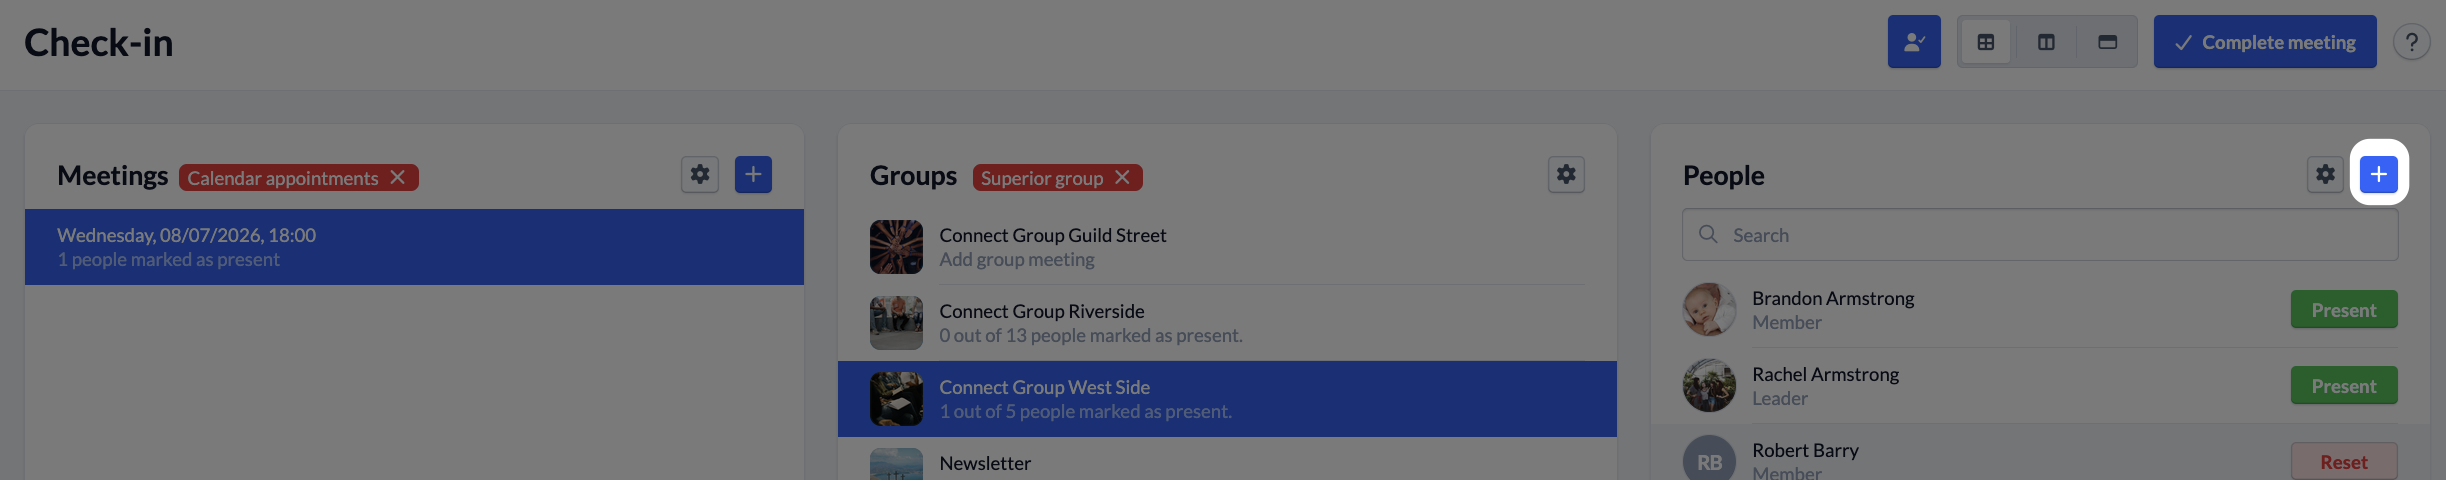Open the help question mark icon
Image resolution: width=2446 pixels, height=480 pixels.
click(2411, 42)
